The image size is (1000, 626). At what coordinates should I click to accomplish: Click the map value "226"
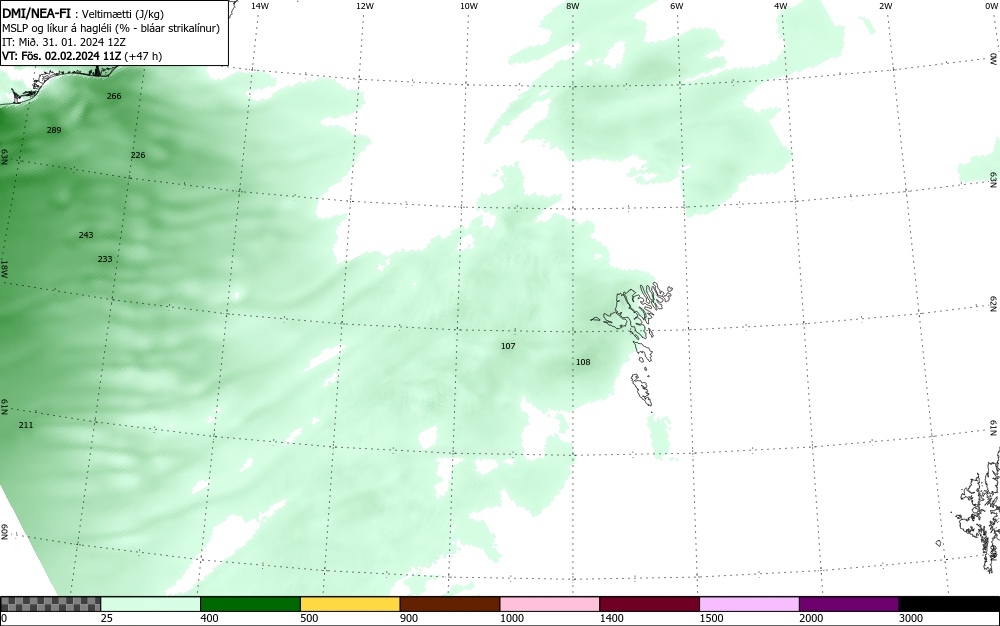[x=138, y=155]
